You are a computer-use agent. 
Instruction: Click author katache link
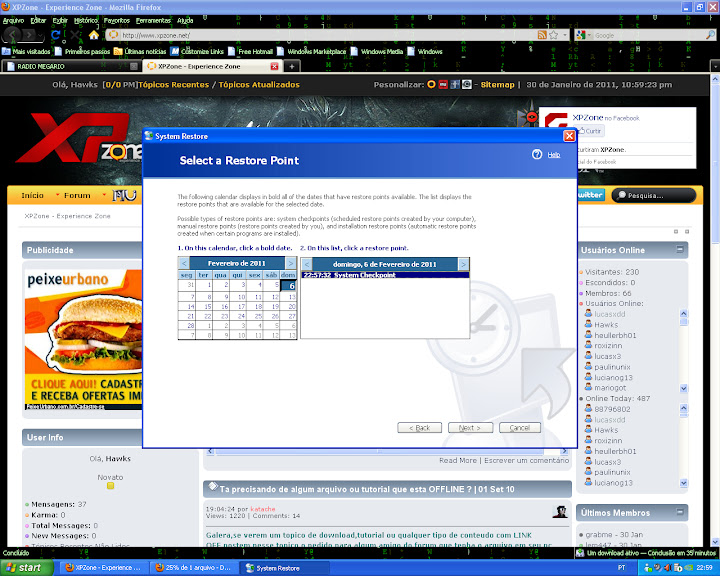tap(263, 509)
